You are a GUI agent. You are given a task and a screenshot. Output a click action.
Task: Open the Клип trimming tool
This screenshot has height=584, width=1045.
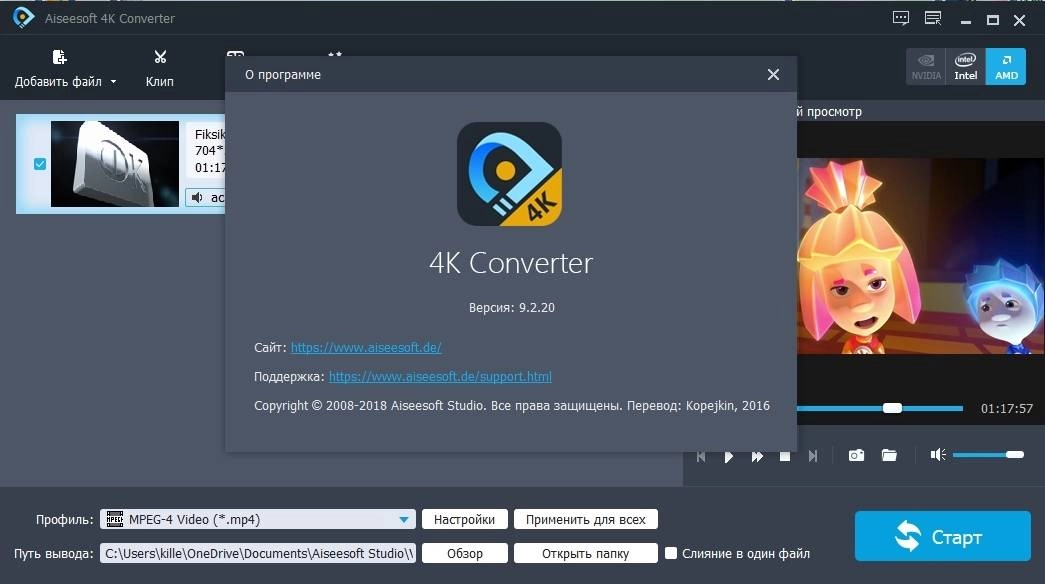click(160, 69)
